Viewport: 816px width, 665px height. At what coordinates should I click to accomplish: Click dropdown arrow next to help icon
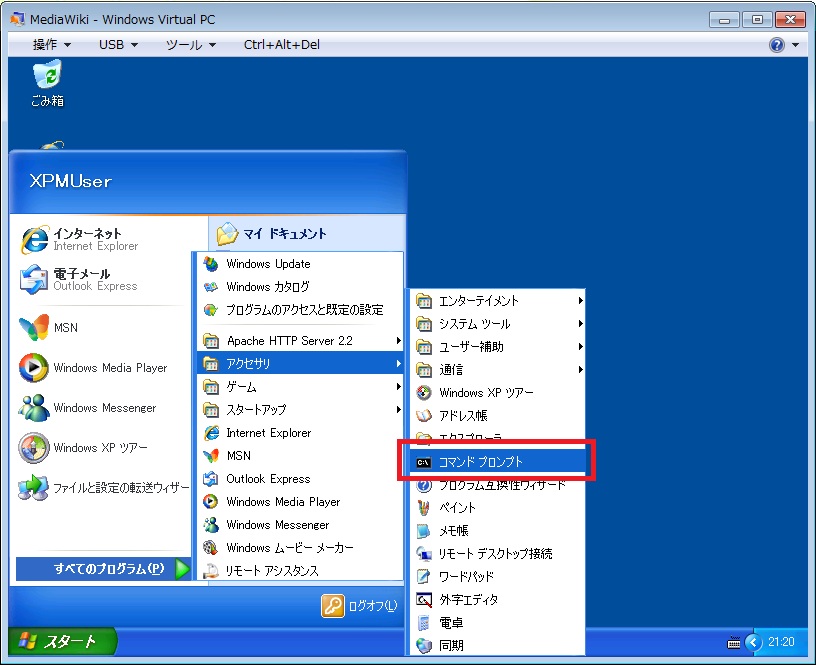[795, 45]
